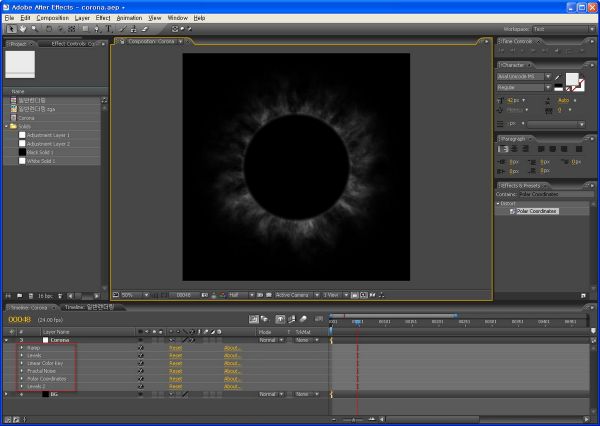Toggle the Motion Blur switch in timeline
The image size is (600, 426).
coord(303,319)
